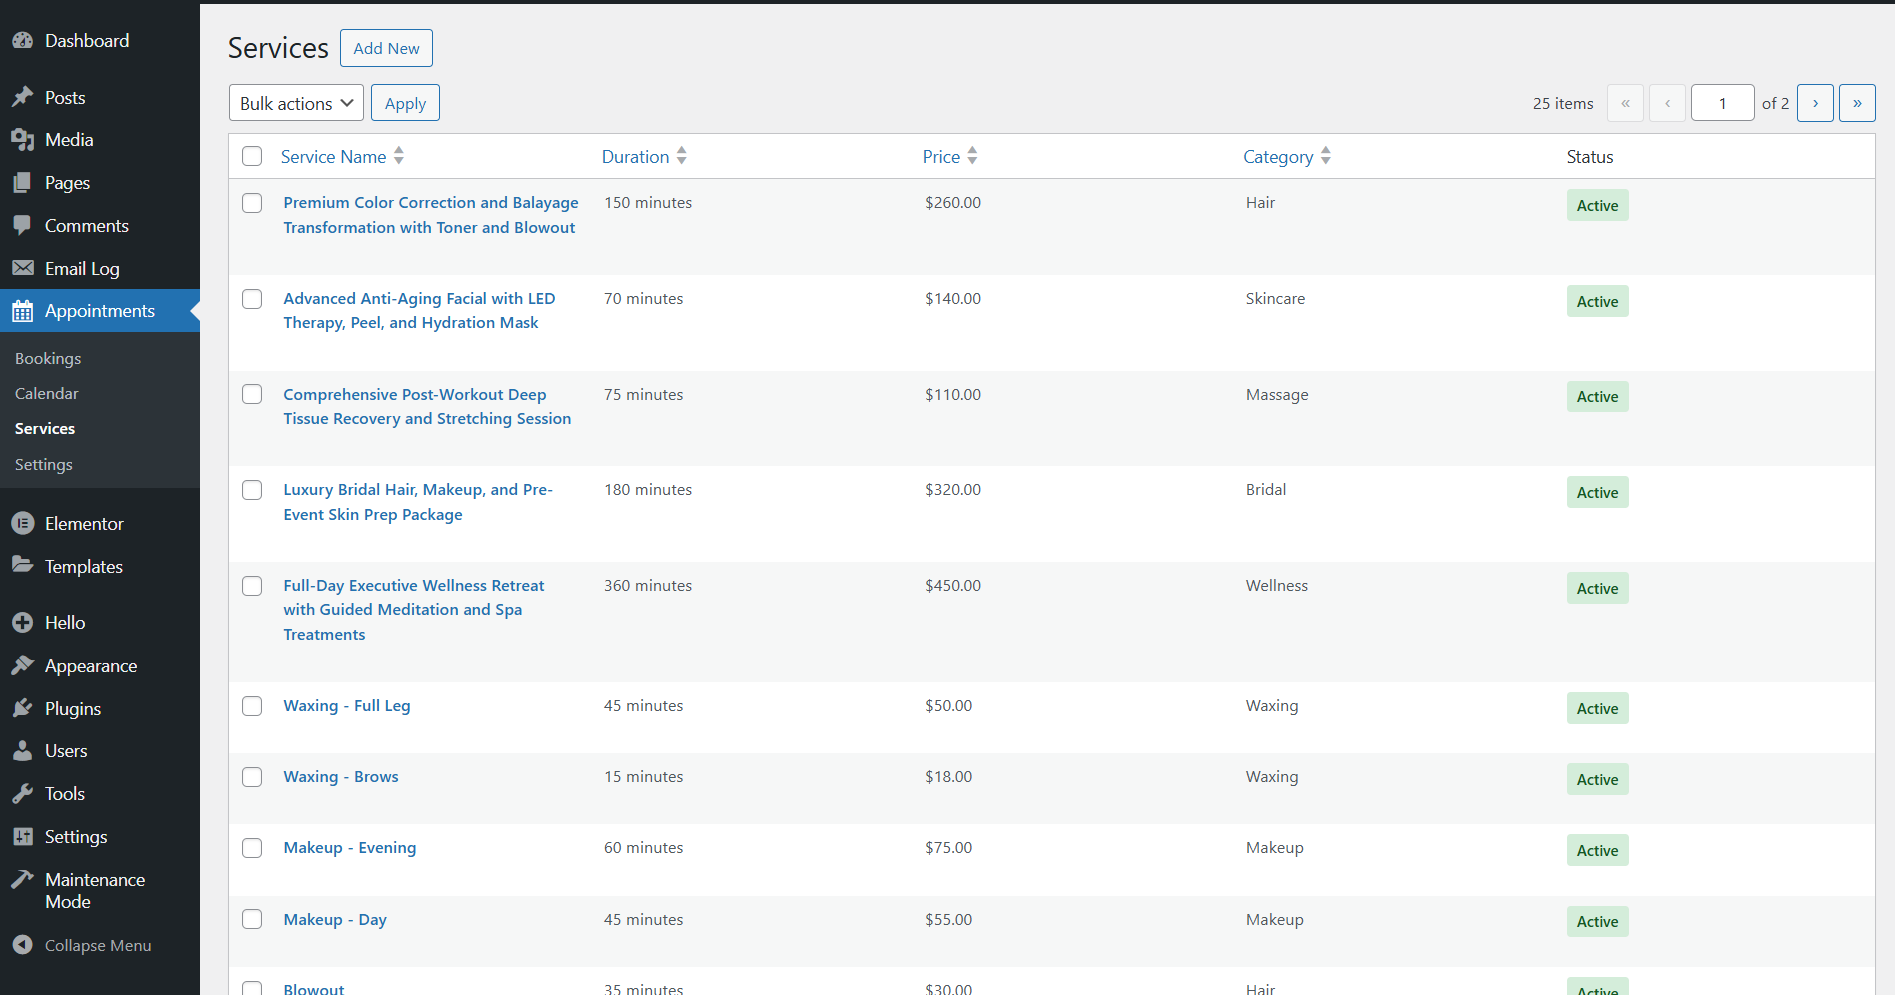The height and width of the screenshot is (995, 1895).
Task: Switch to the Bookings submenu
Action: click(48, 358)
